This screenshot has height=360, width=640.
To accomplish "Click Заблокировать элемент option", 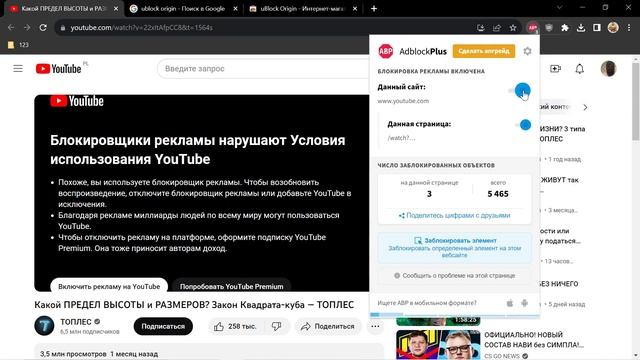I will click(x=455, y=247).
